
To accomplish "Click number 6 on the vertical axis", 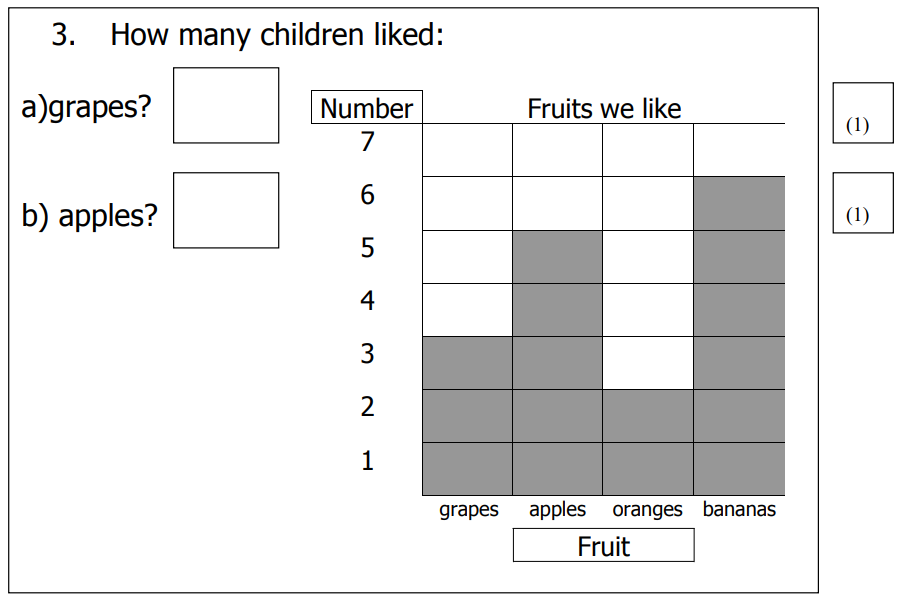I will pos(368,195).
